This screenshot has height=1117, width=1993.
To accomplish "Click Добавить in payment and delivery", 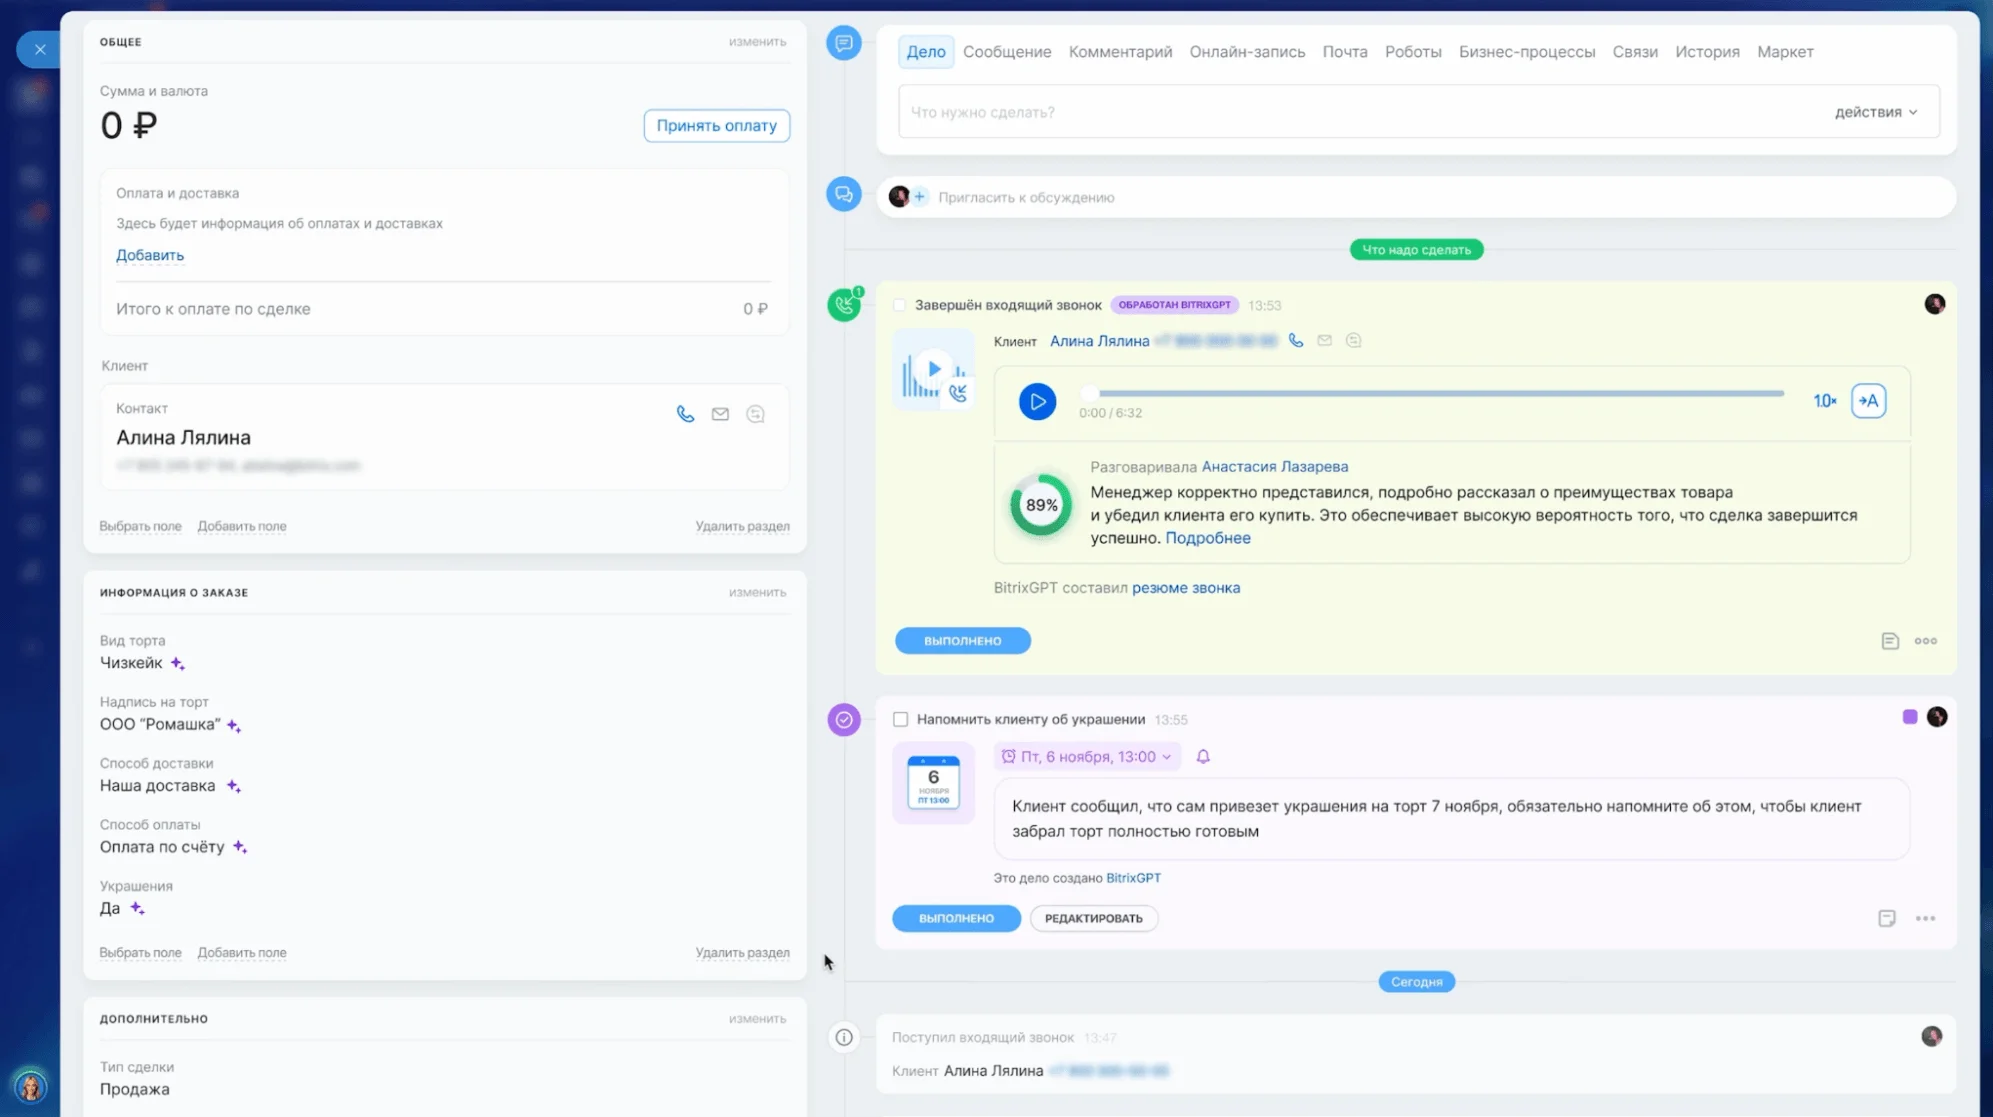I will [150, 255].
